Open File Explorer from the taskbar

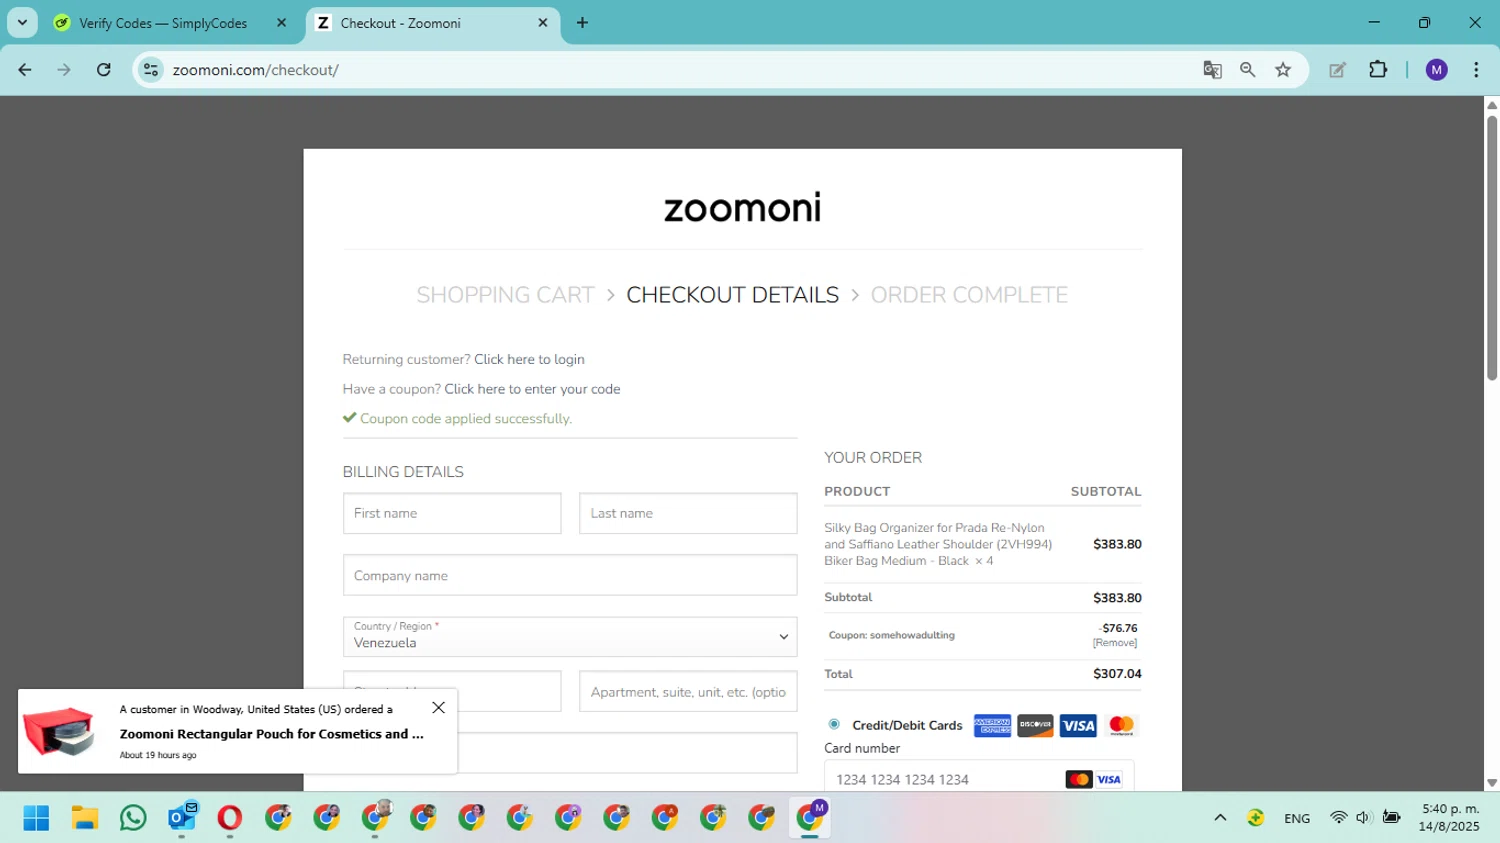pos(85,818)
